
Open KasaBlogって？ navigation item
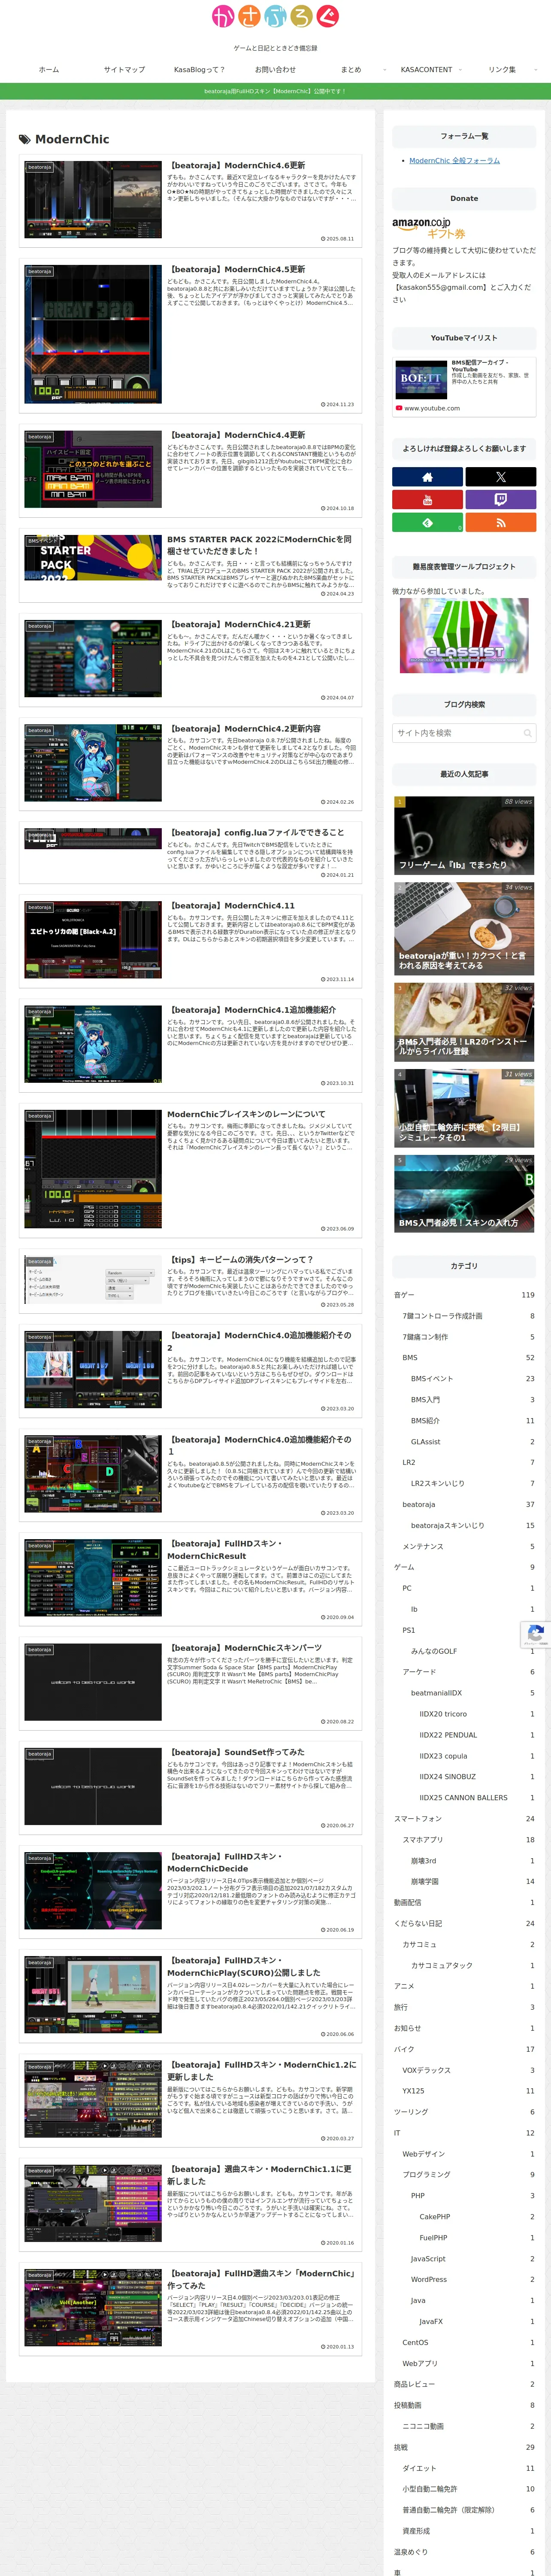pos(199,70)
